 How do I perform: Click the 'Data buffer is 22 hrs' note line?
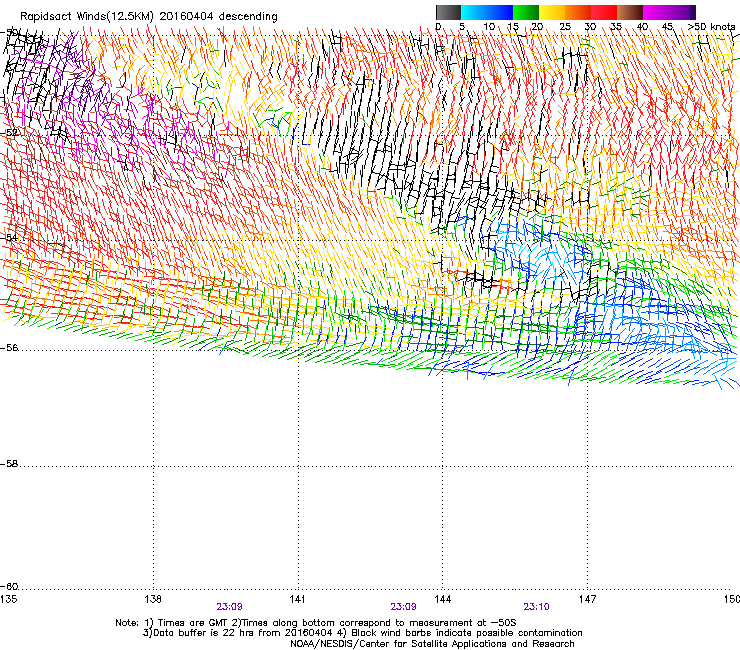coord(362,633)
